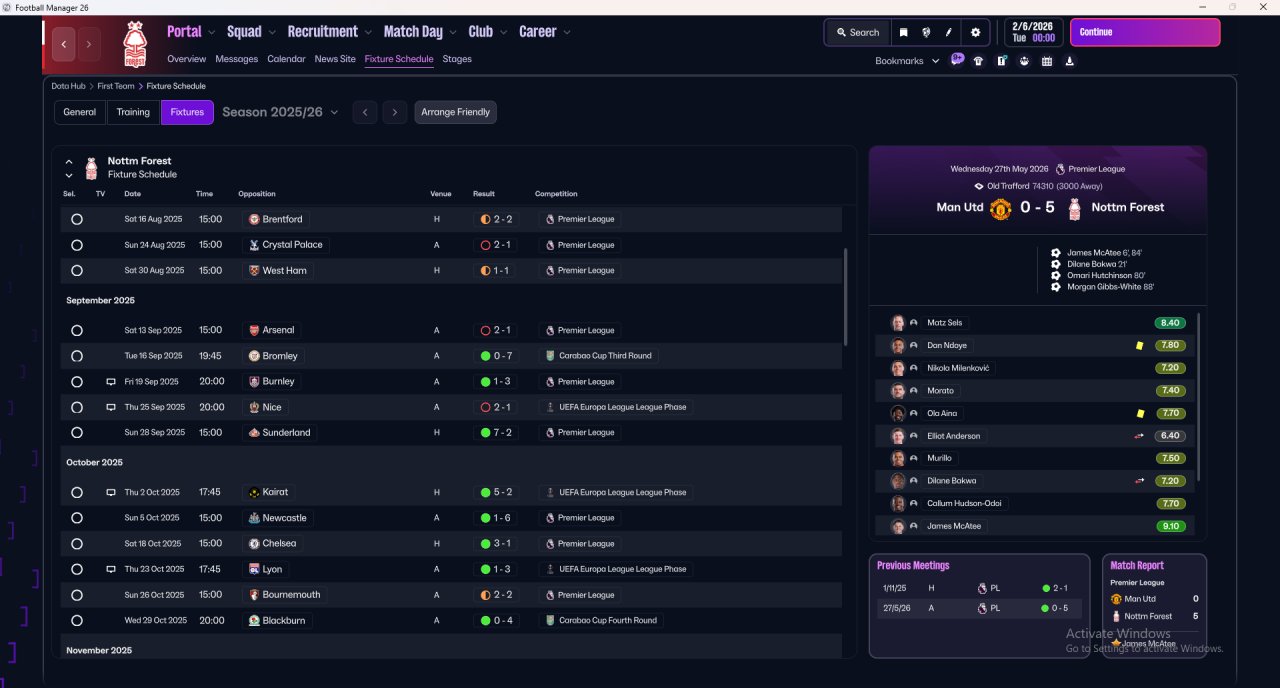Click the player ratings list scrollbar
Image resolution: width=1280 pixels, height=688 pixels.
[x=1198, y=397]
